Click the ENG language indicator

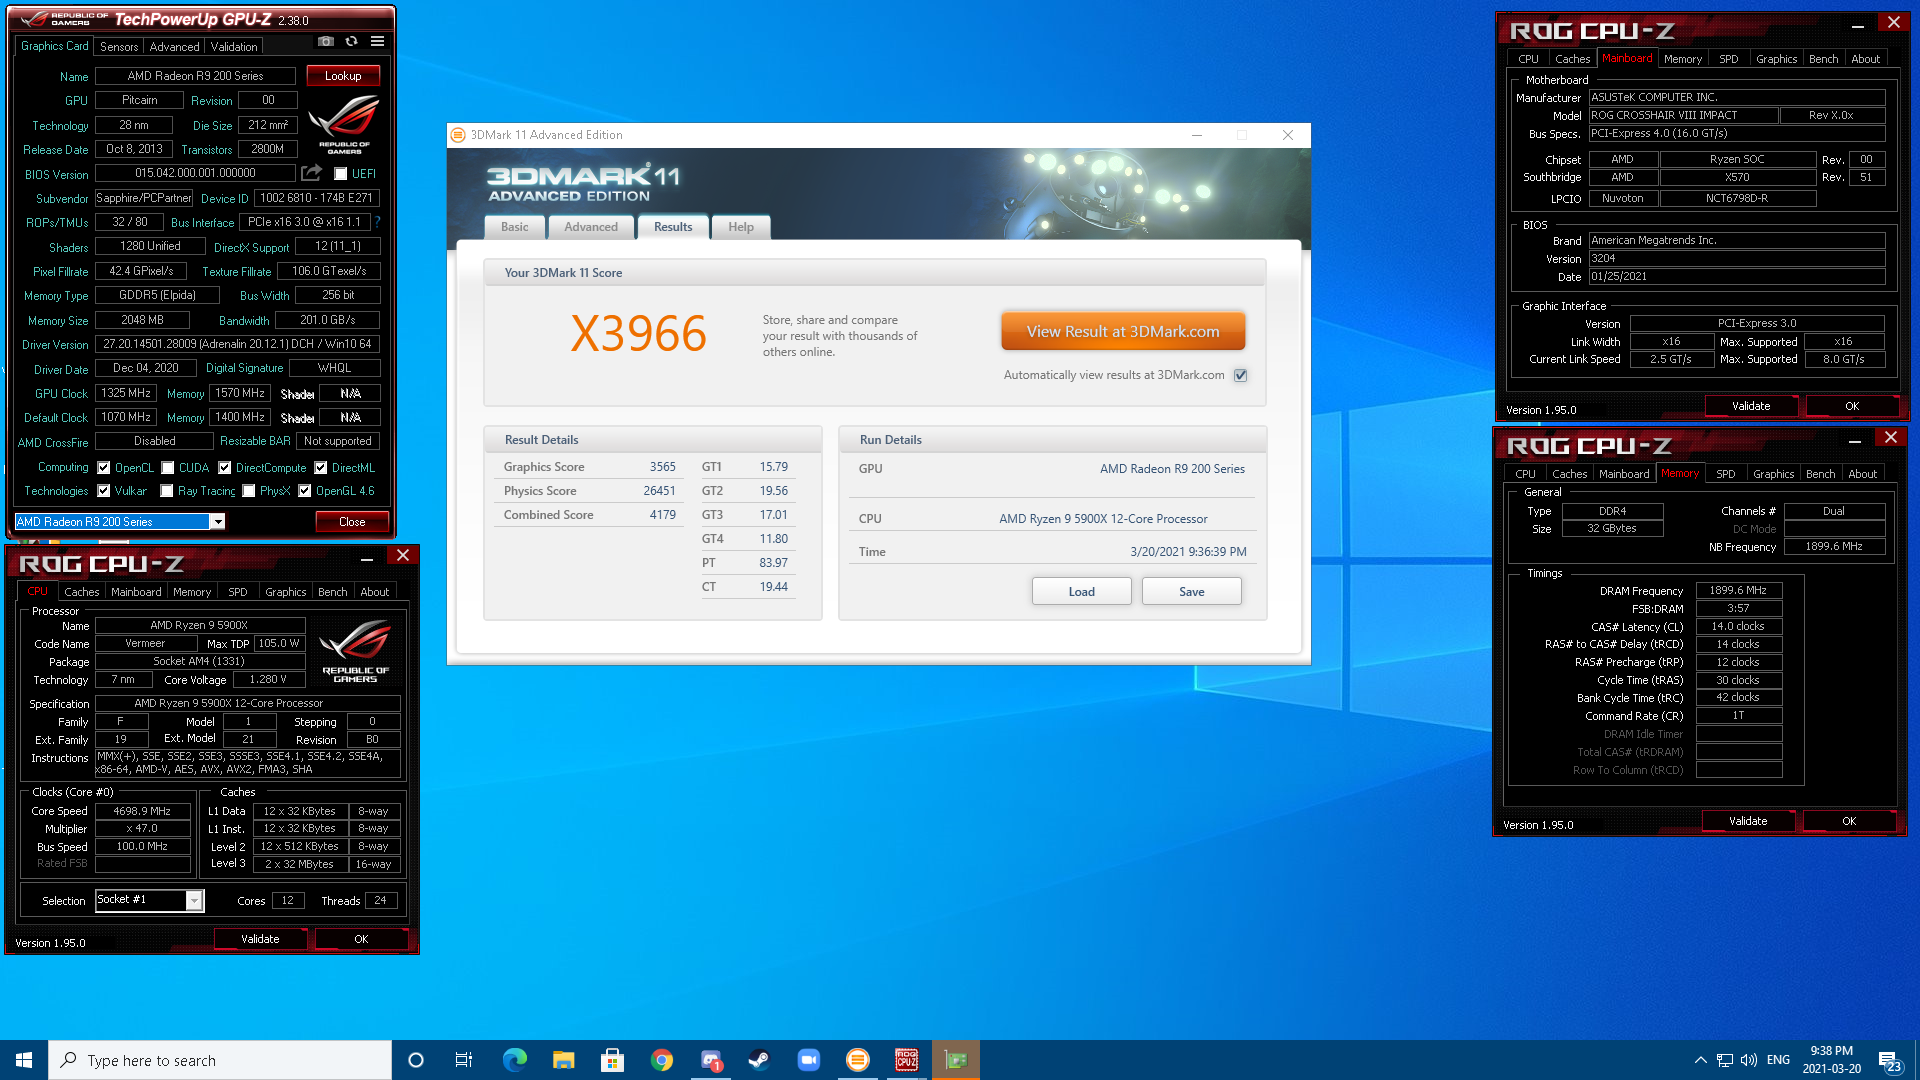(x=1778, y=1060)
